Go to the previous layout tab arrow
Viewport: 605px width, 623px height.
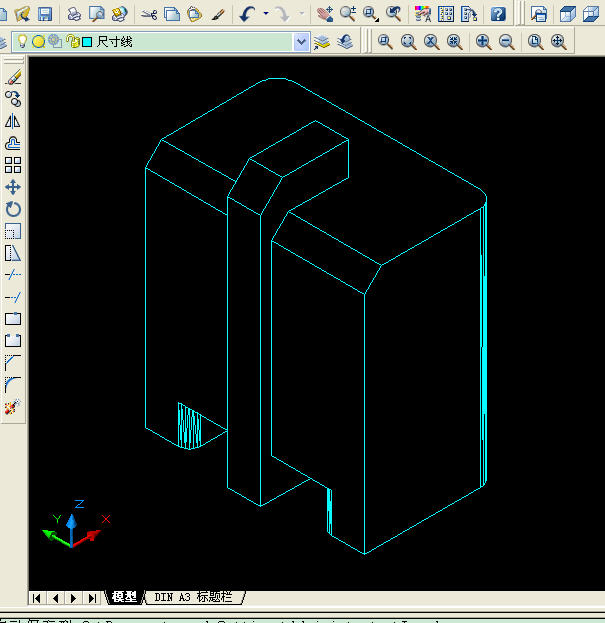(56, 598)
